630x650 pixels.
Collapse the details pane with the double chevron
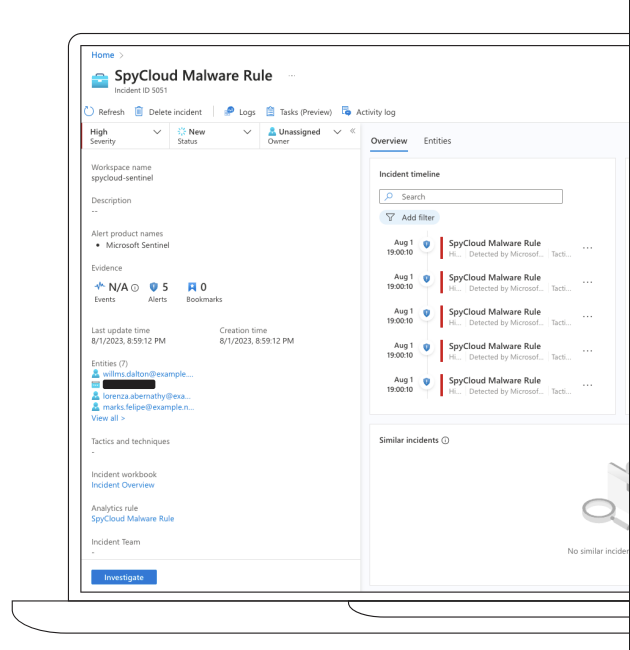(x=353, y=131)
